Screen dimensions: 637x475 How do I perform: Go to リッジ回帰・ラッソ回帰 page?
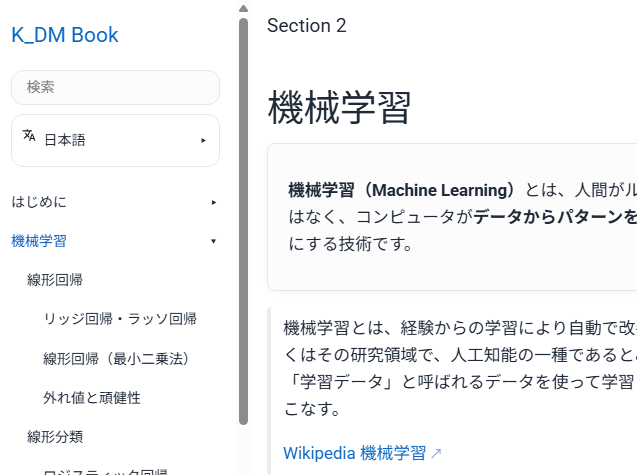coord(120,319)
